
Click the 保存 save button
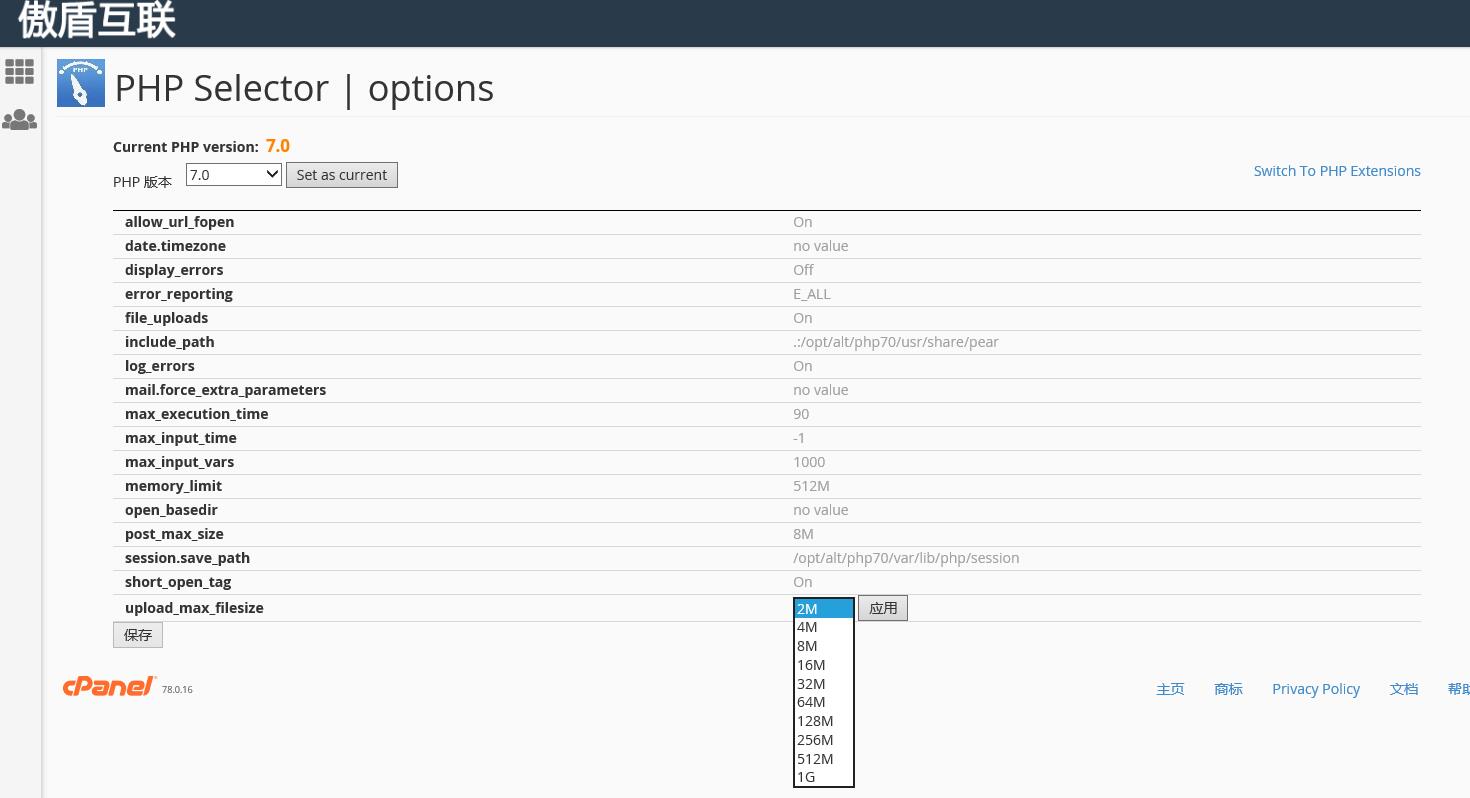coord(138,635)
